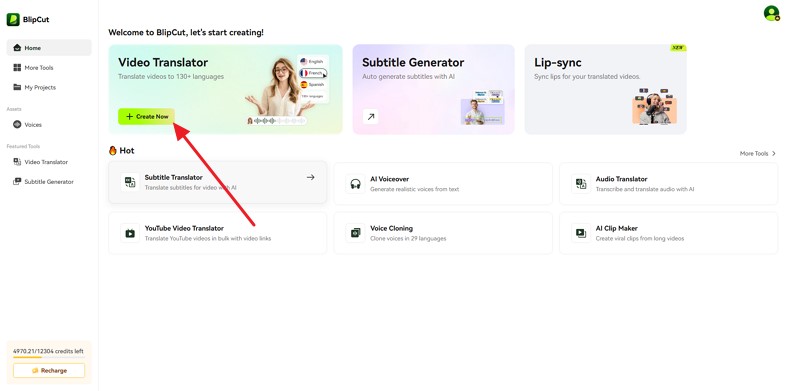The height and width of the screenshot is (391, 788).
Task: Click the Voice Cloning icon
Action: click(356, 233)
